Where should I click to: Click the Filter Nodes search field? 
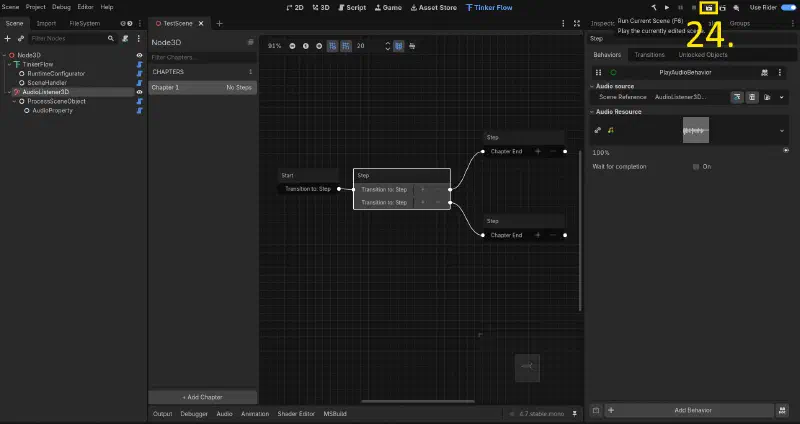pos(72,38)
